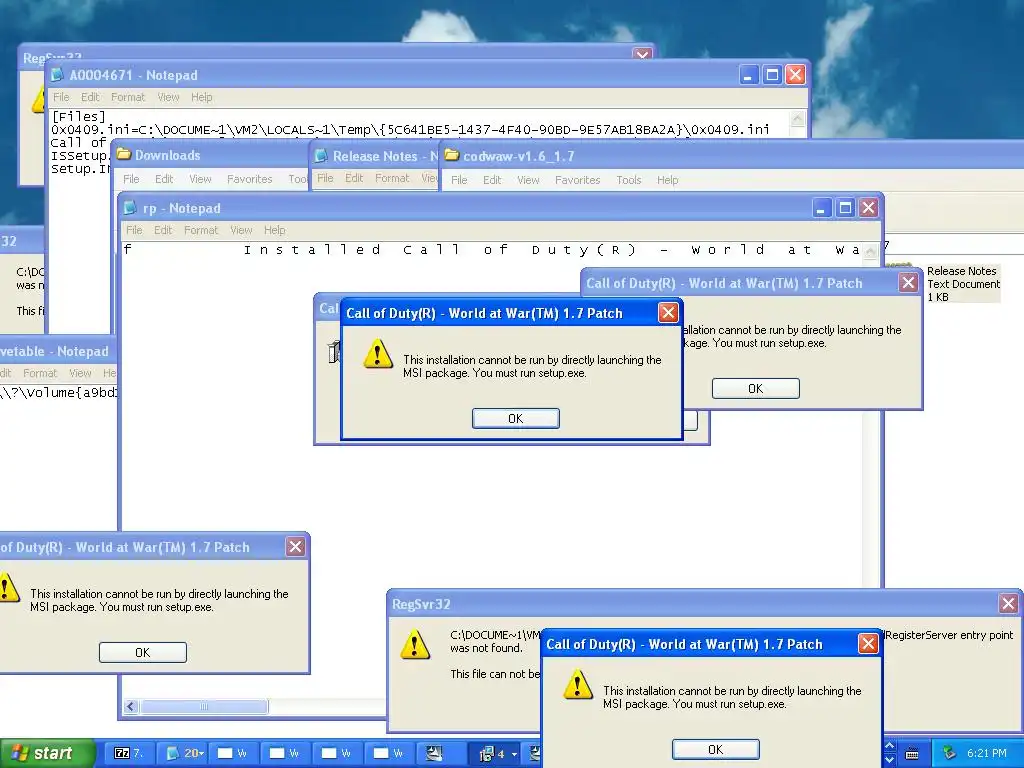Open File menu in codwaw-v1.6_1.7 window
The width and height of the screenshot is (1024, 768).
click(x=459, y=180)
